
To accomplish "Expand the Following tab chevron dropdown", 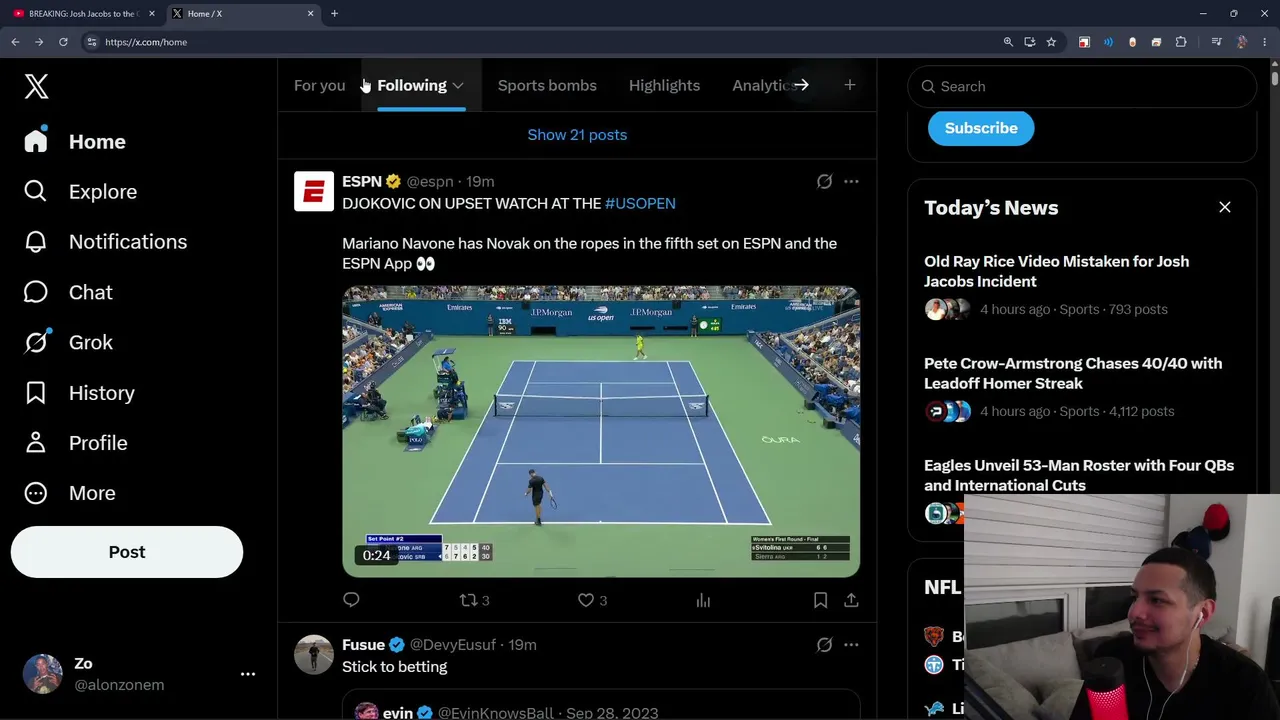I will [x=458, y=86].
